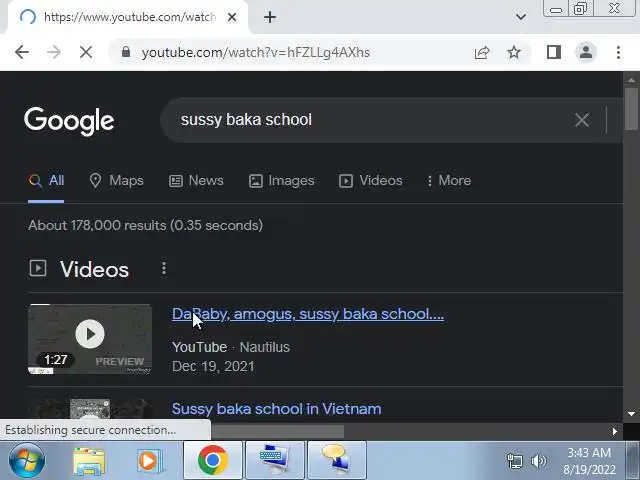The height and width of the screenshot is (480, 640).
Task: Click the Dec 19, 2021 date
Action: coord(213,367)
